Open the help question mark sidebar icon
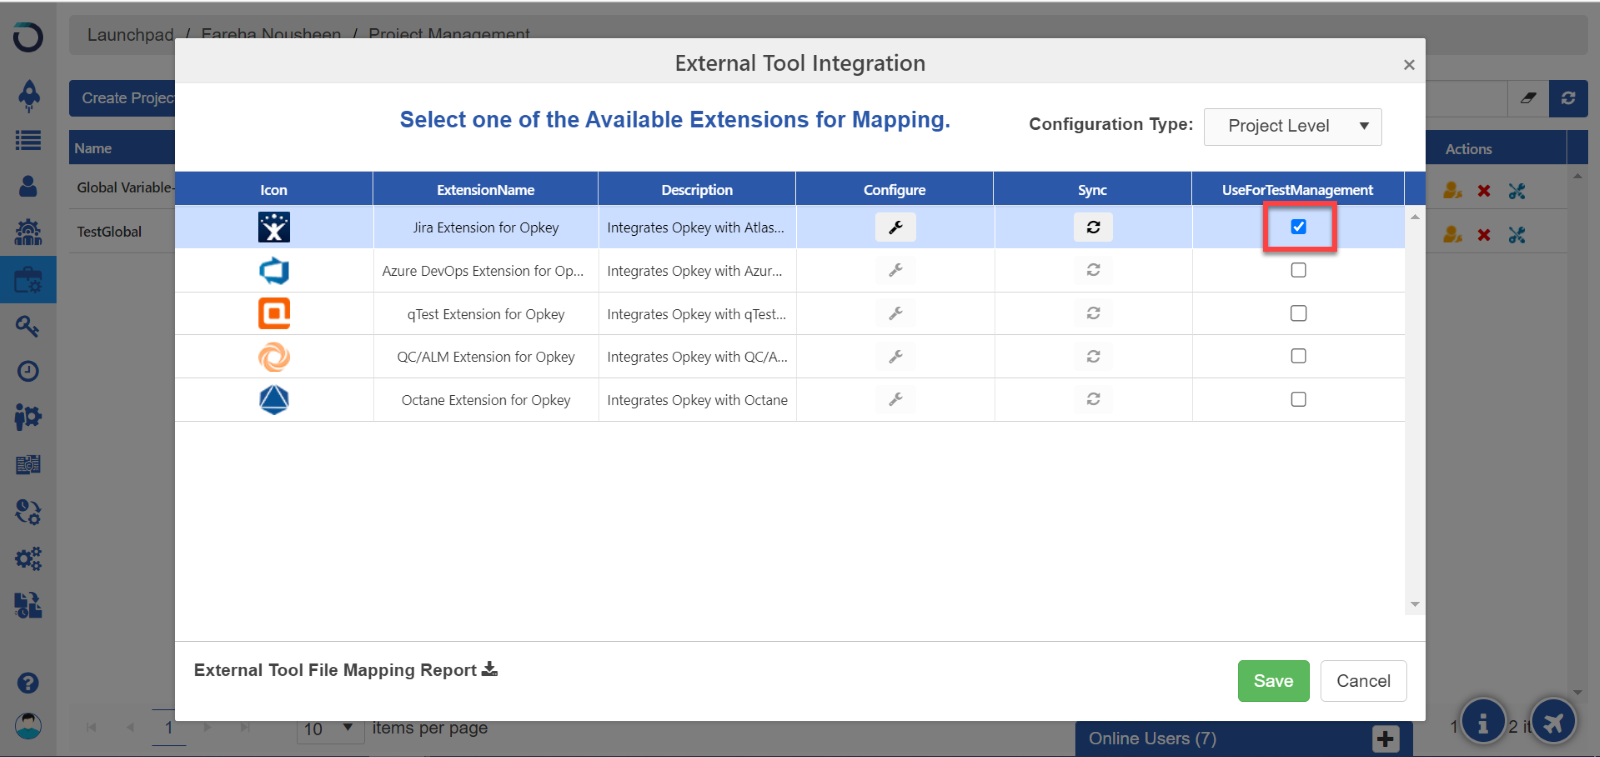Viewport: 1600px width, 757px height. [x=28, y=683]
